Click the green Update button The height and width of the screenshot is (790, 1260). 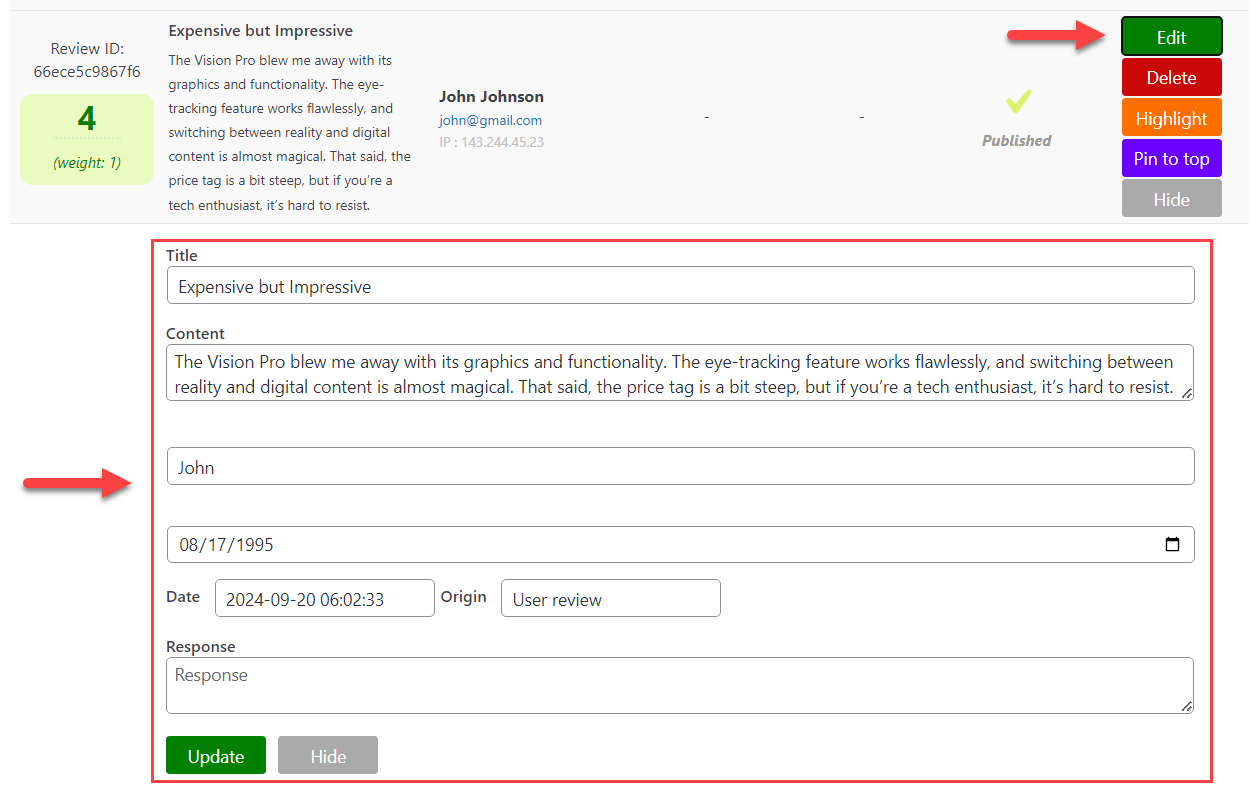pos(216,756)
